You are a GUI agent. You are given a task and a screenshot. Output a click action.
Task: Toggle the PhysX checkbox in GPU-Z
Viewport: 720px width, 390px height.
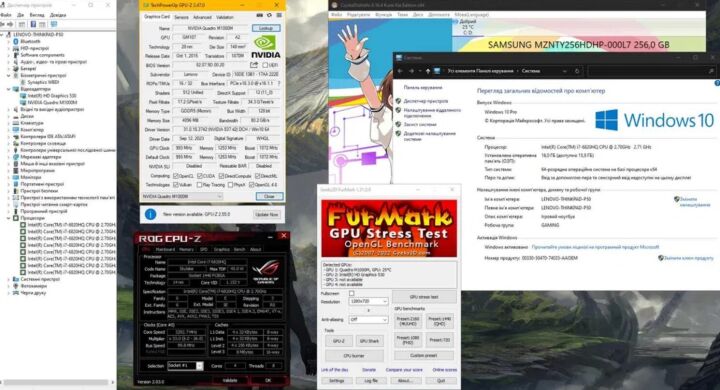coord(231,185)
